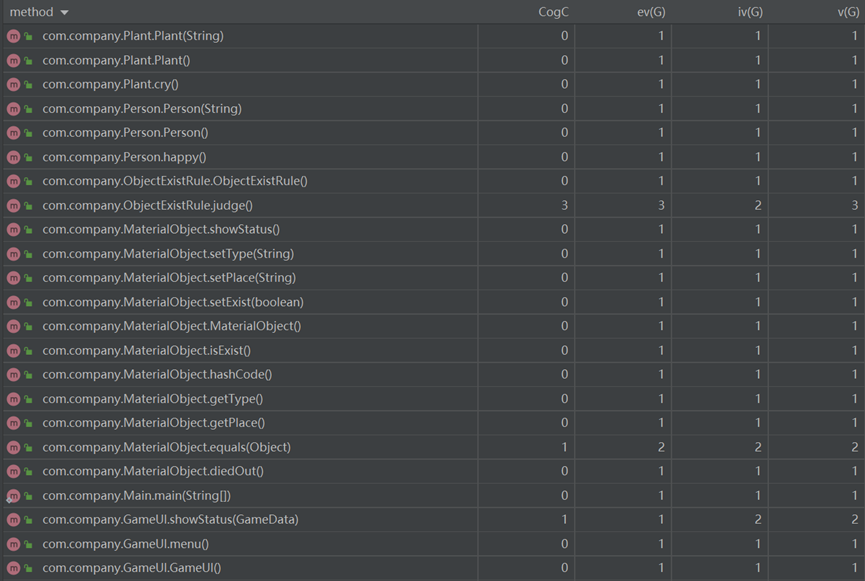Click the green access icon beside Person.happy()
865x581 pixels.
tap(28, 157)
